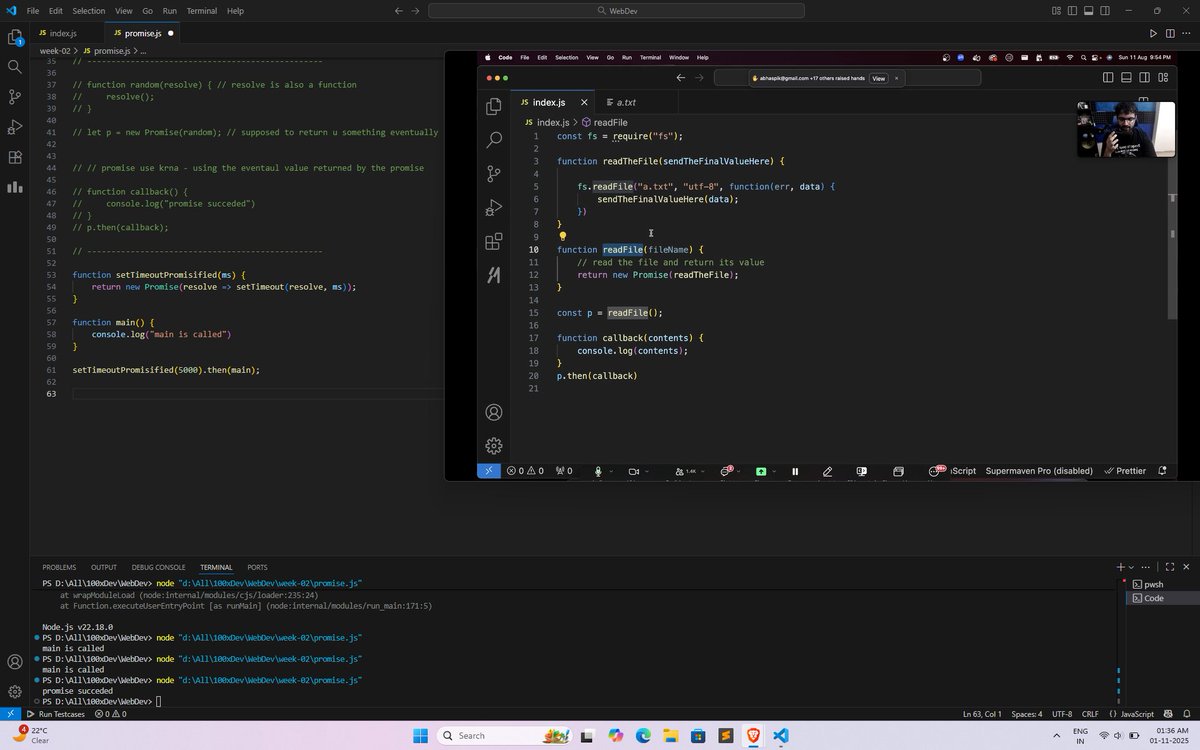Open the File menu
Viewport: 1200px width, 750px height.
pos(33,10)
